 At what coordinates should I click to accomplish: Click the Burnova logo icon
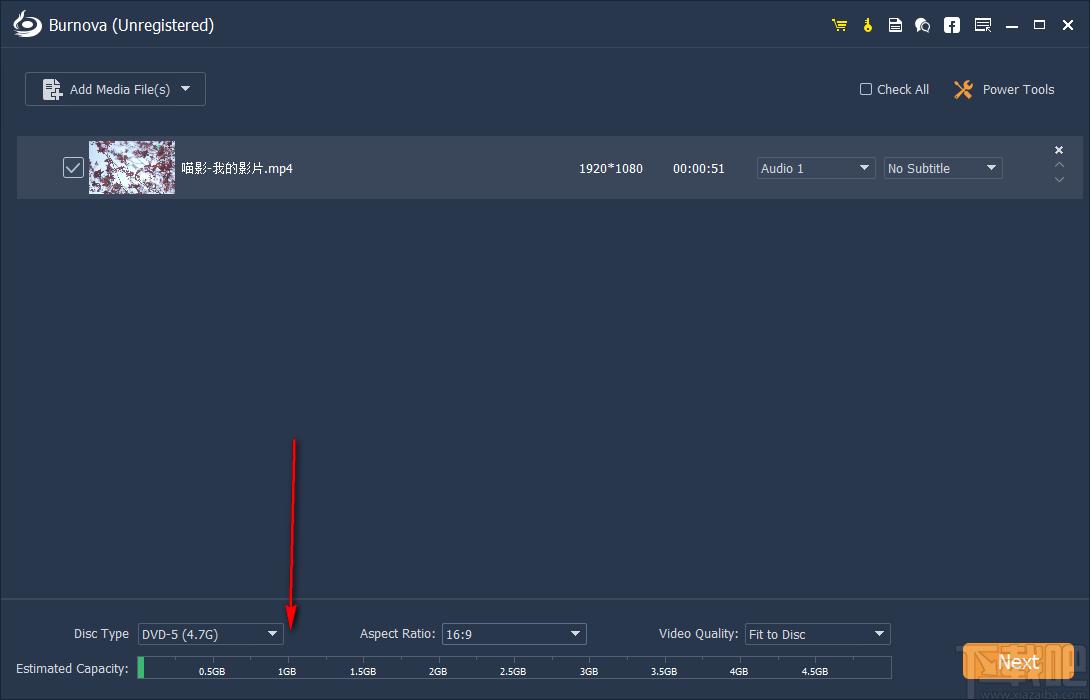click(x=27, y=24)
